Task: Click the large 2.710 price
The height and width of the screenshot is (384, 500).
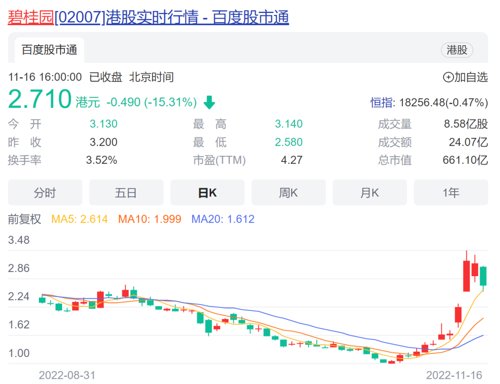Action: click(x=40, y=99)
